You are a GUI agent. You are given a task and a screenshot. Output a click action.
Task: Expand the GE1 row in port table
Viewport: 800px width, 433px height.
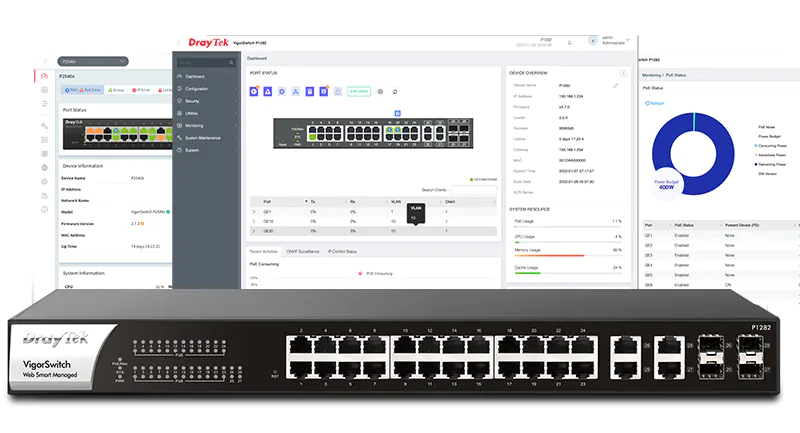click(254, 212)
